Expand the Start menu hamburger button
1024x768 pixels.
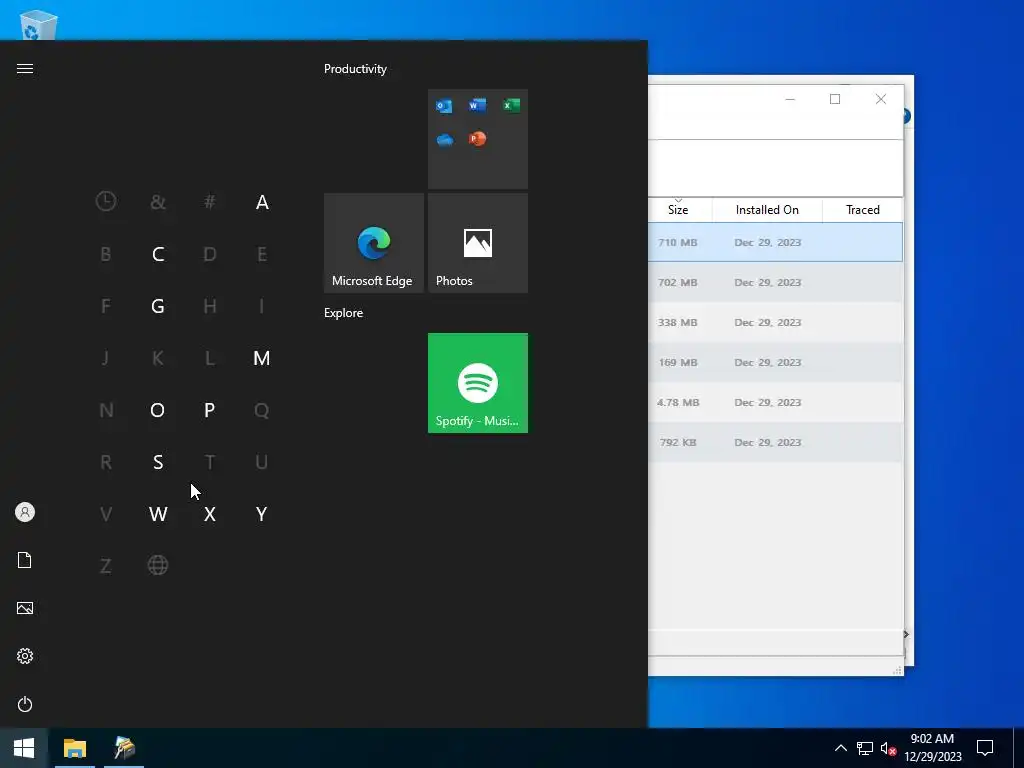pos(25,69)
